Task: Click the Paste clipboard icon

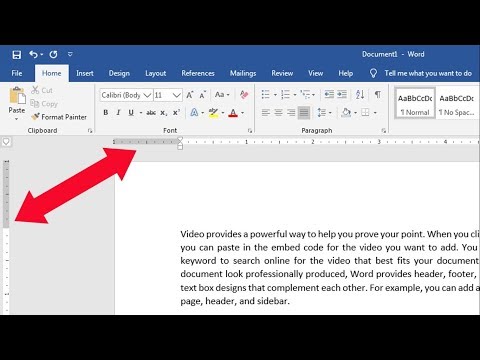Action: [17, 95]
